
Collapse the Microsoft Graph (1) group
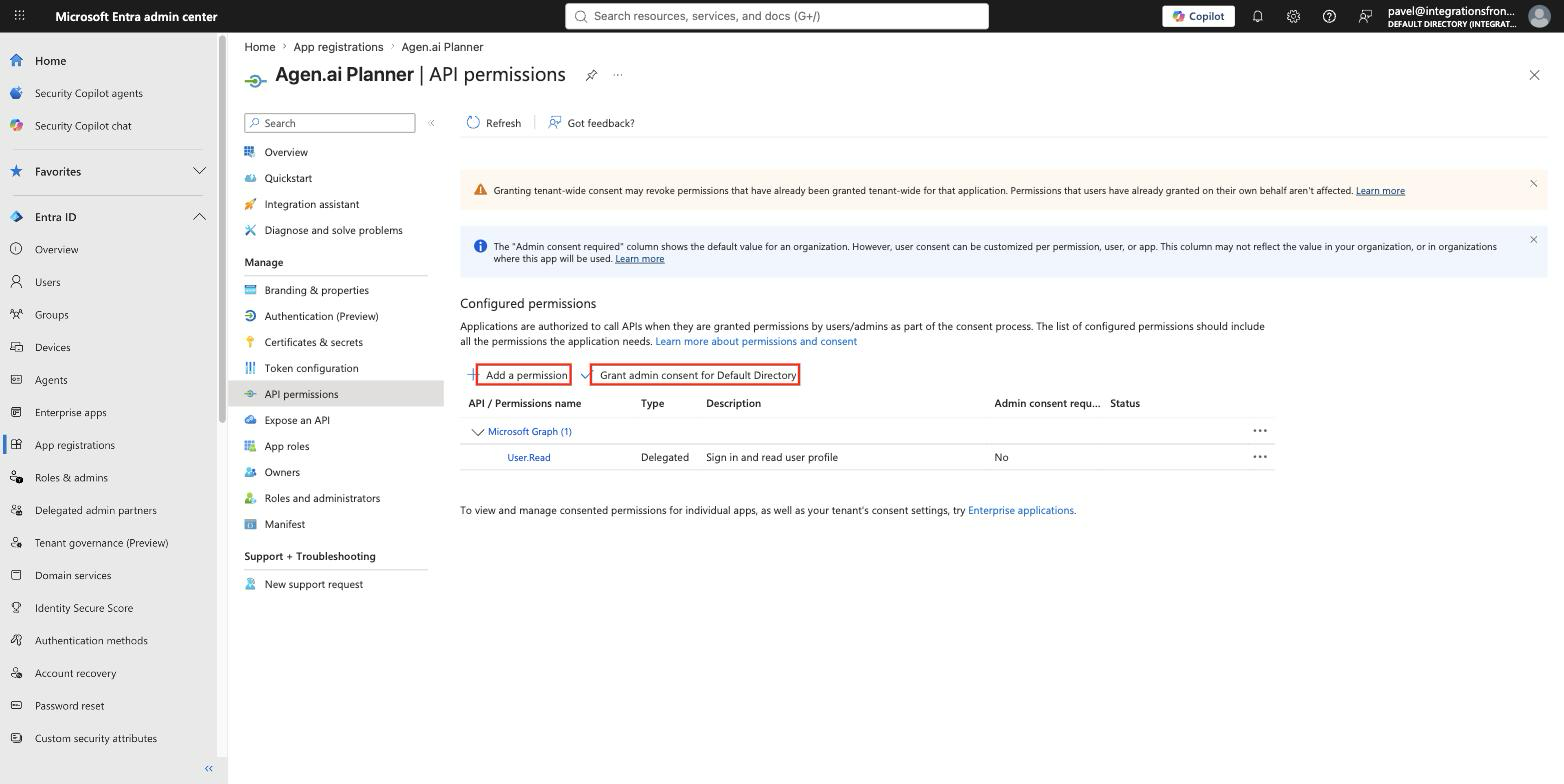(478, 432)
